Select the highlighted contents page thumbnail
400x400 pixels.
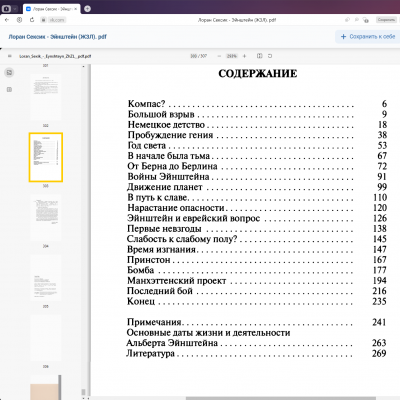[x=46, y=157]
